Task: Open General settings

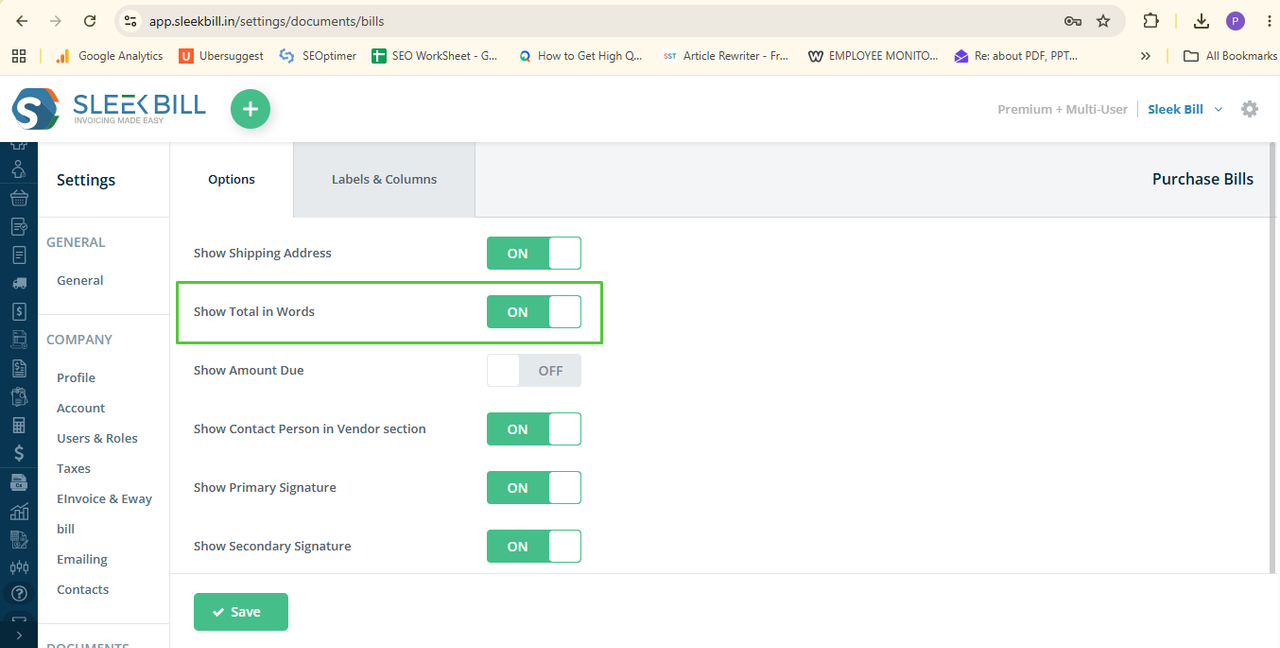Action: click(x=80, y=281)
